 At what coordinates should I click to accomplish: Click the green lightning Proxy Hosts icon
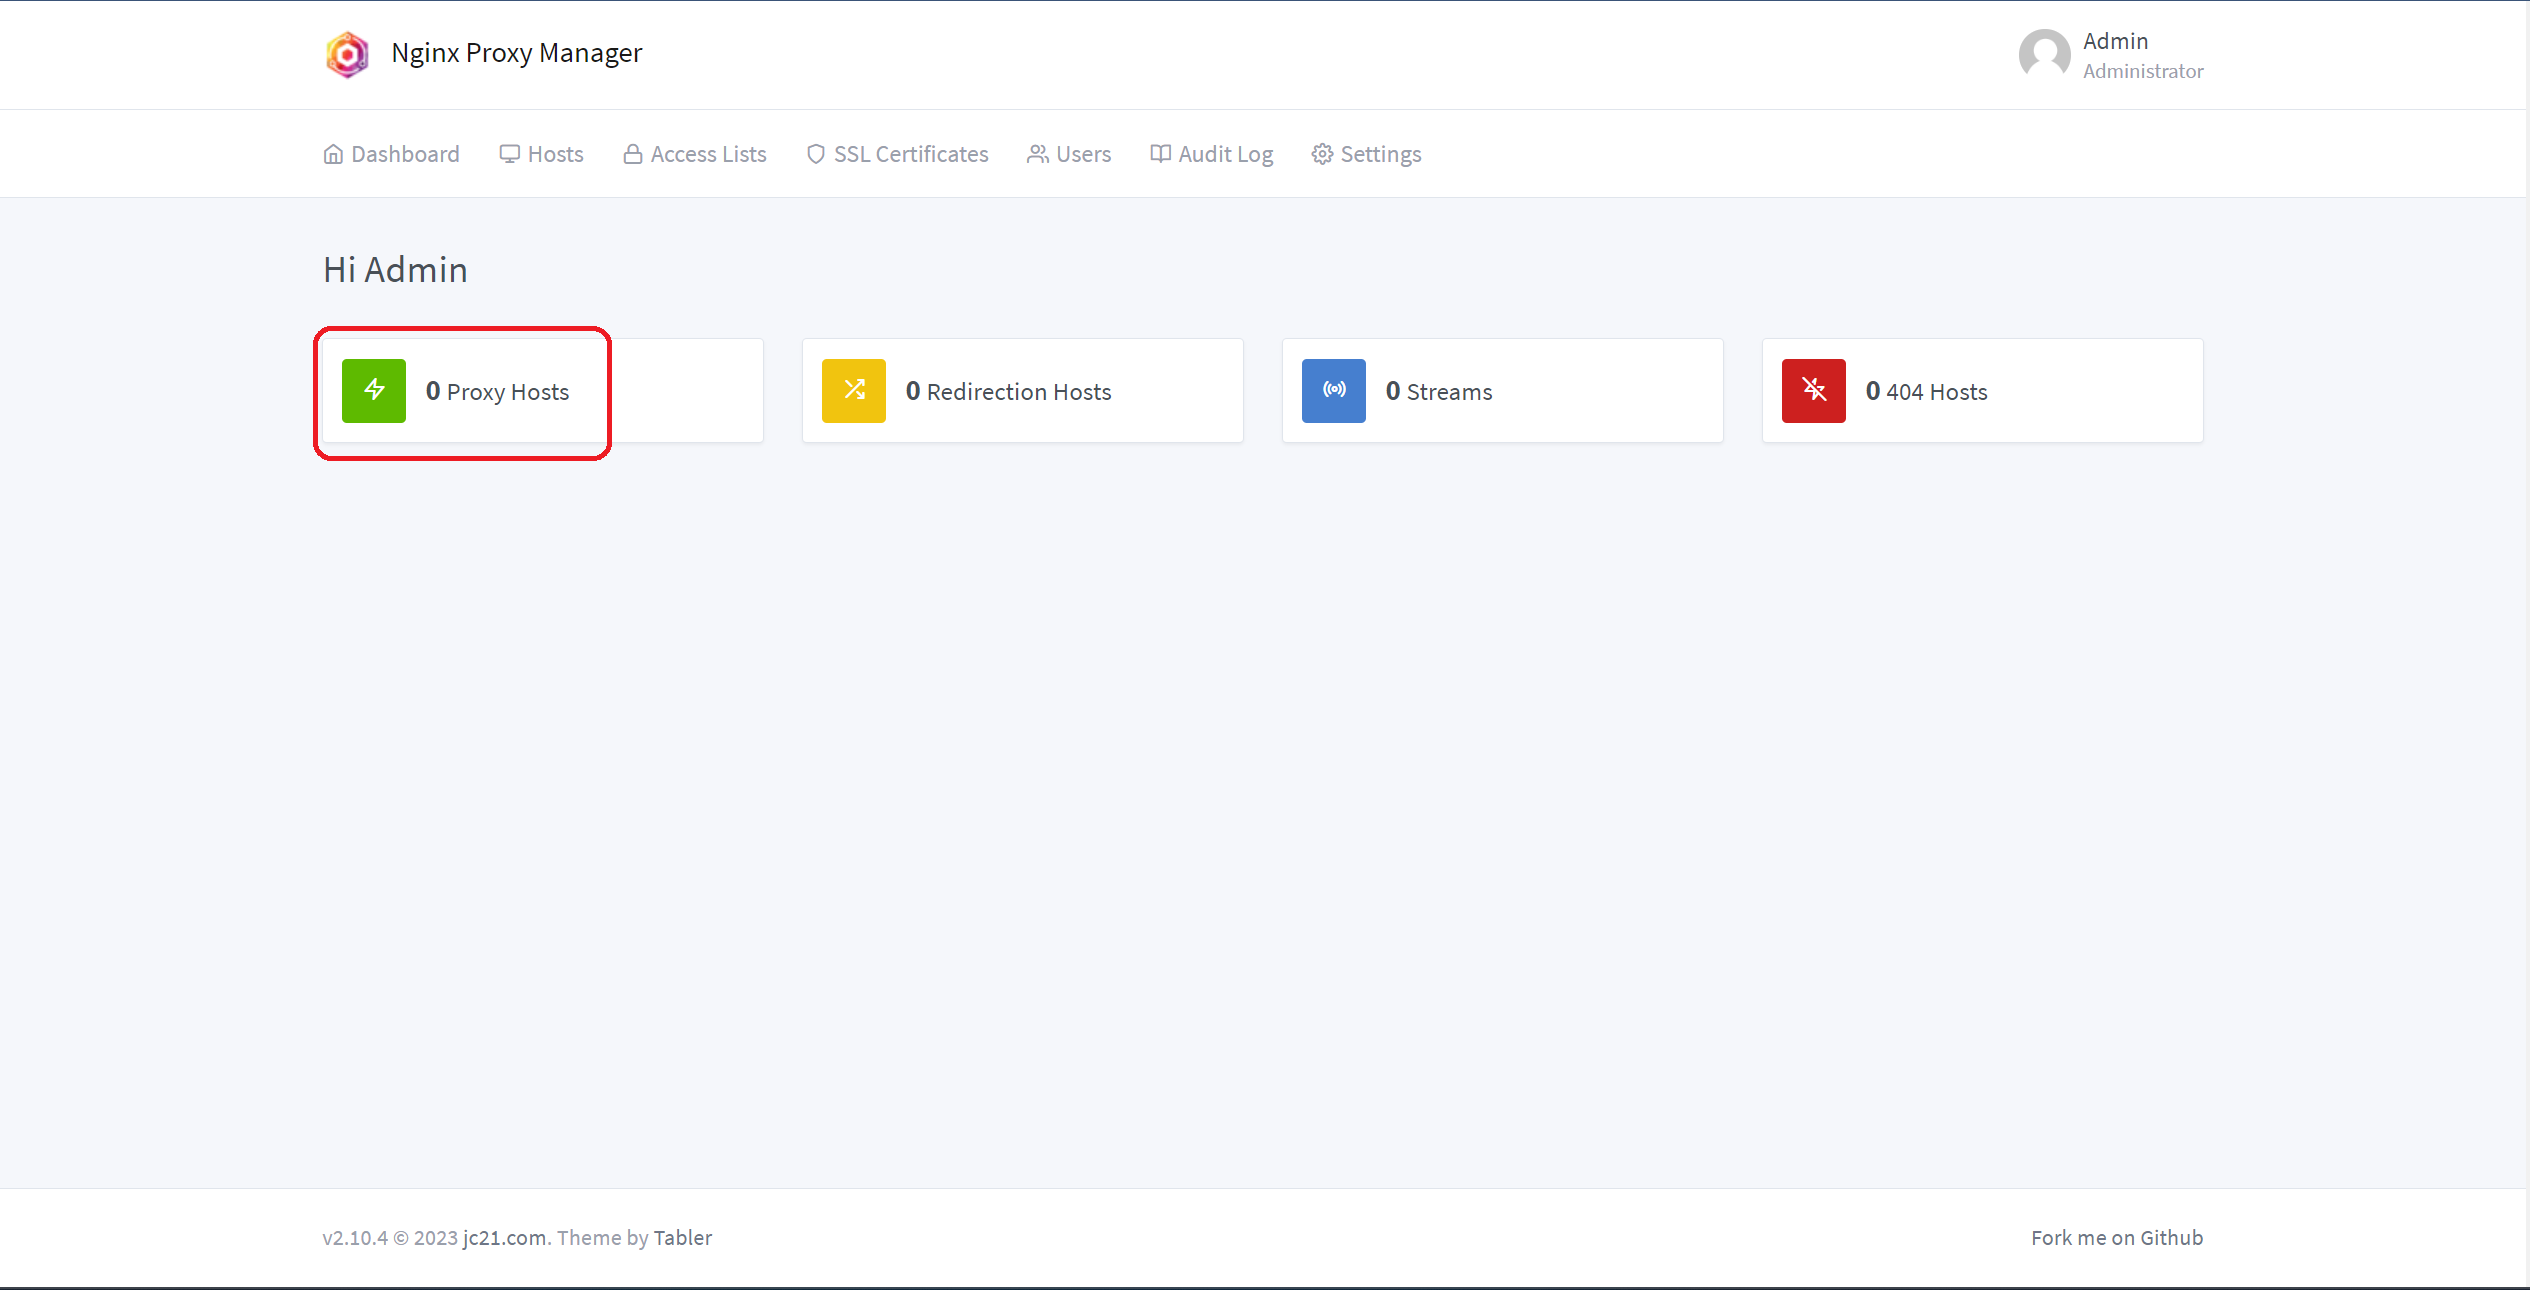pyautogui.click(x=374, y=391)
